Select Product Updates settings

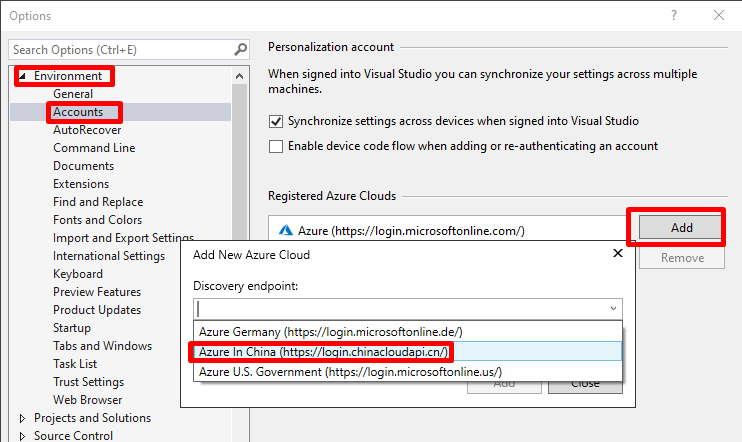pos(97,310)
